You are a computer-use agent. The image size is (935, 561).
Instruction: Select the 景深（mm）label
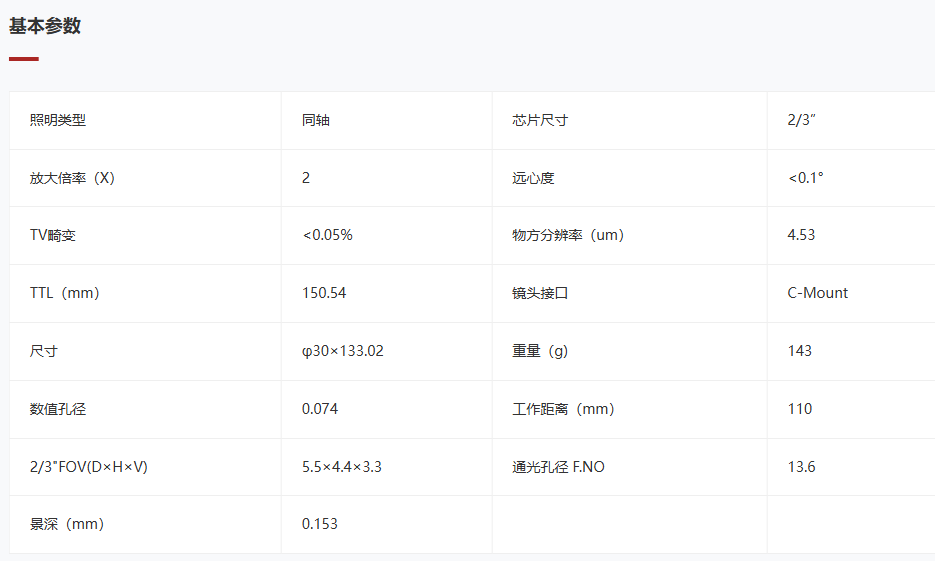click(x=67, y=524)
